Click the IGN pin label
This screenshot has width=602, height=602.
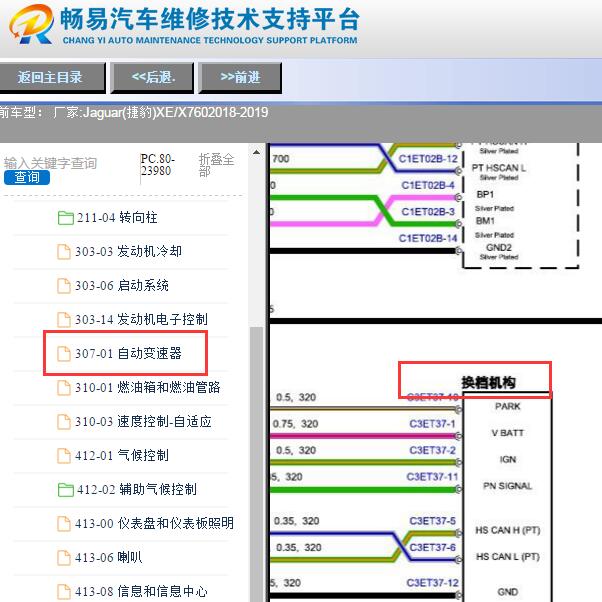click(508, 460)
